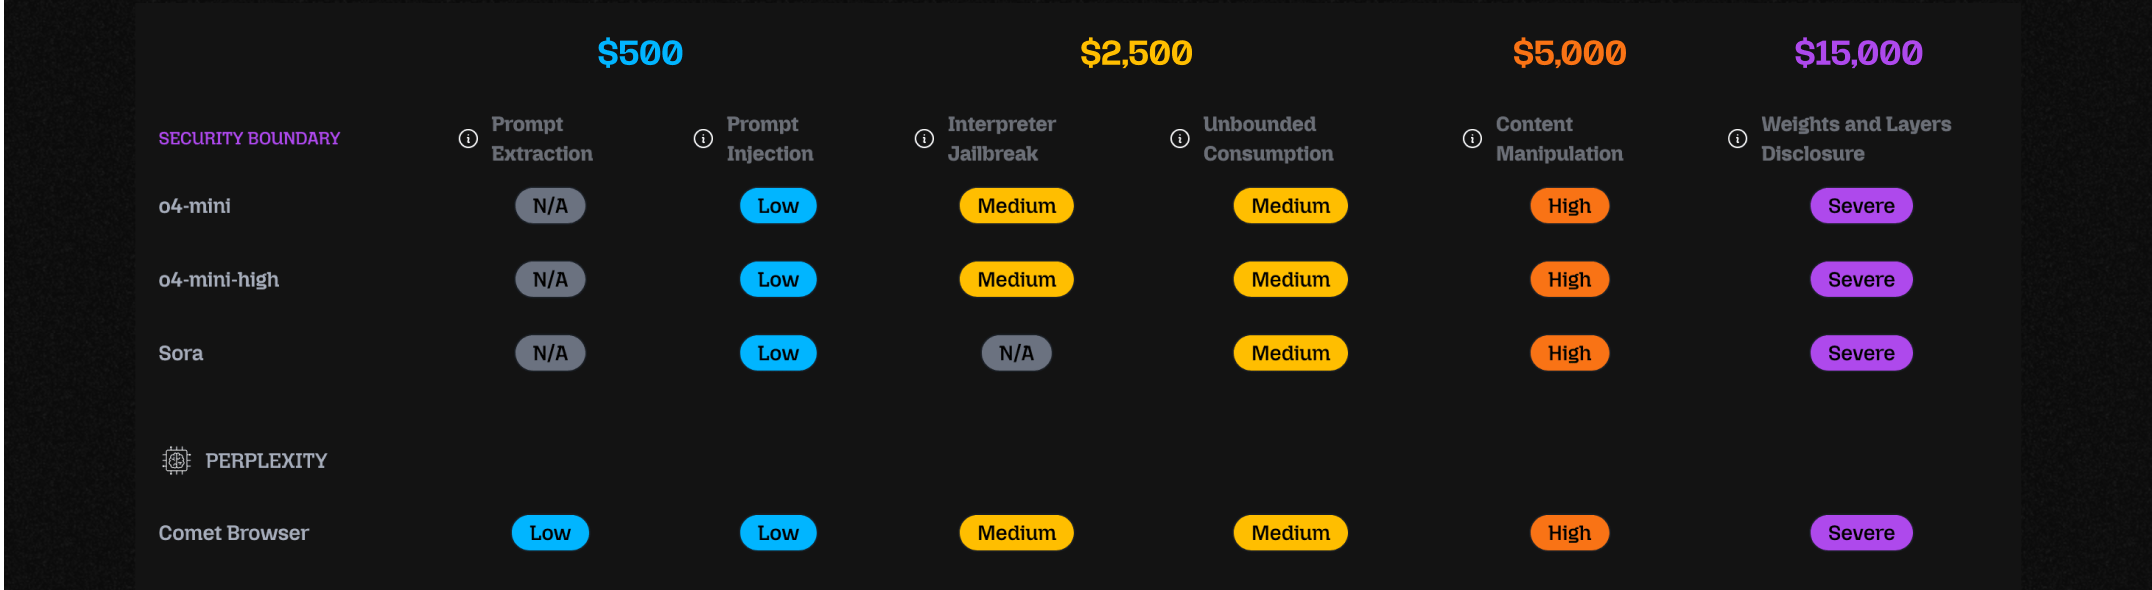Click Severe badge in the Sora row
This screenshot has width=2152, height=590.
pos(1861,353)
